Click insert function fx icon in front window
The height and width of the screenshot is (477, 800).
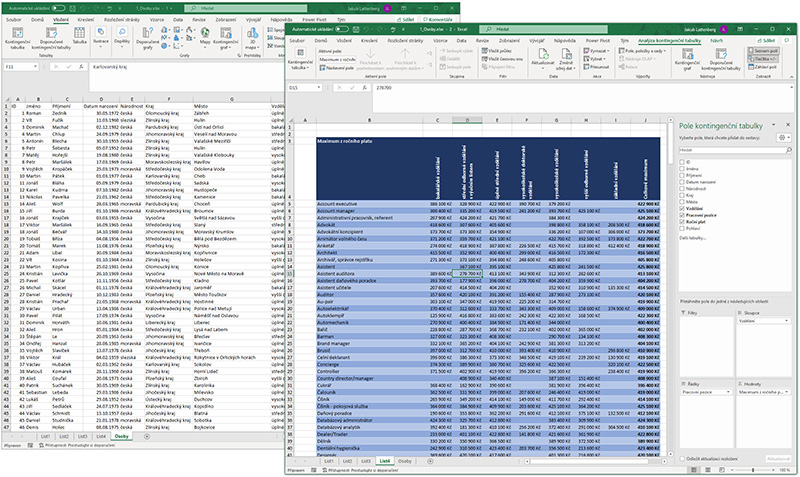point(364,88)
